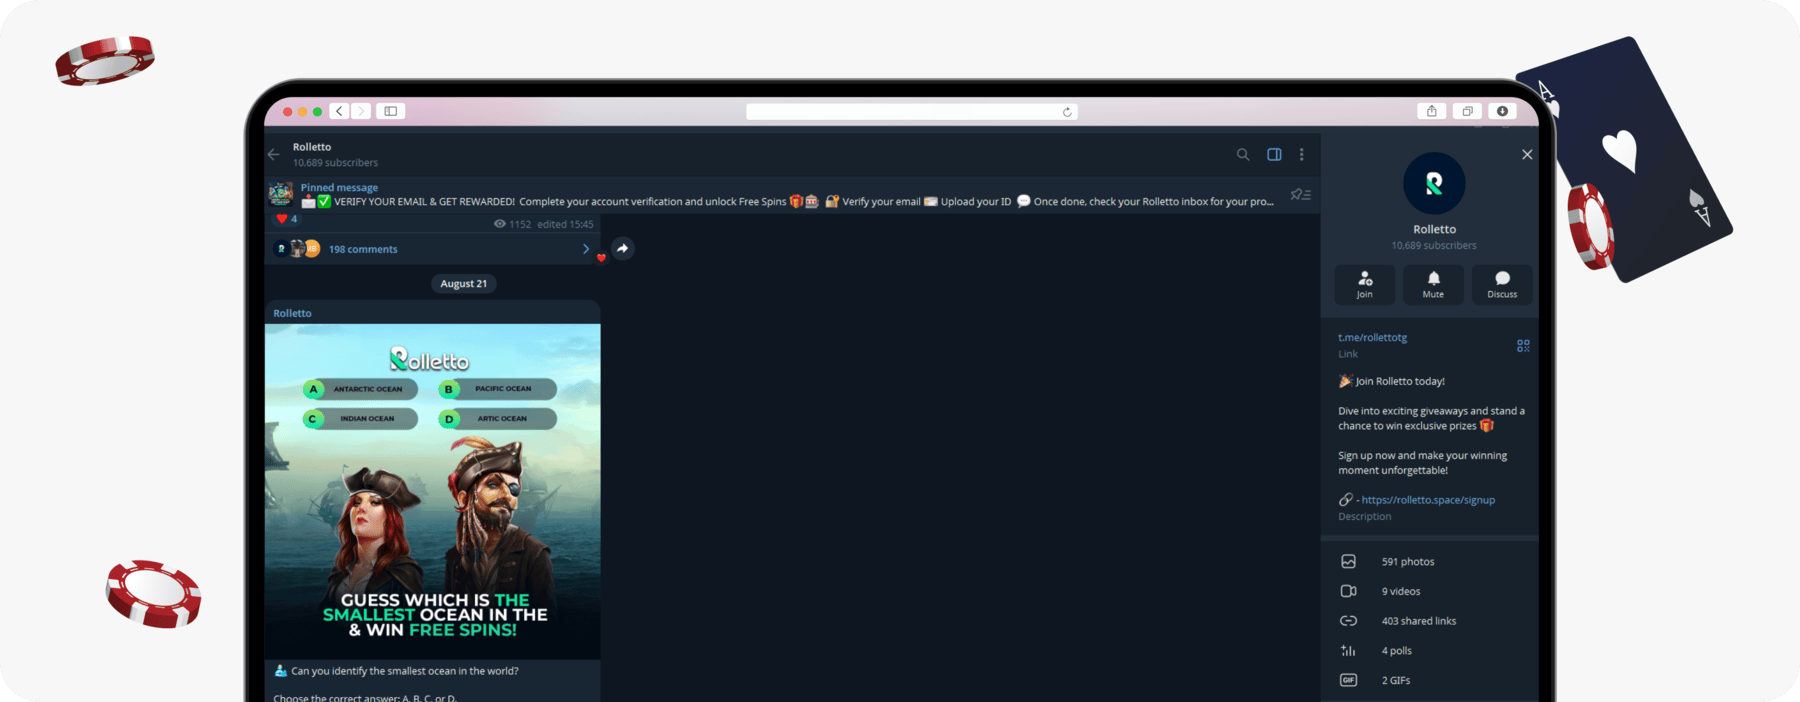
Task: Click the browser share button
Action: pyautogui.click(x=1432, y=111)
